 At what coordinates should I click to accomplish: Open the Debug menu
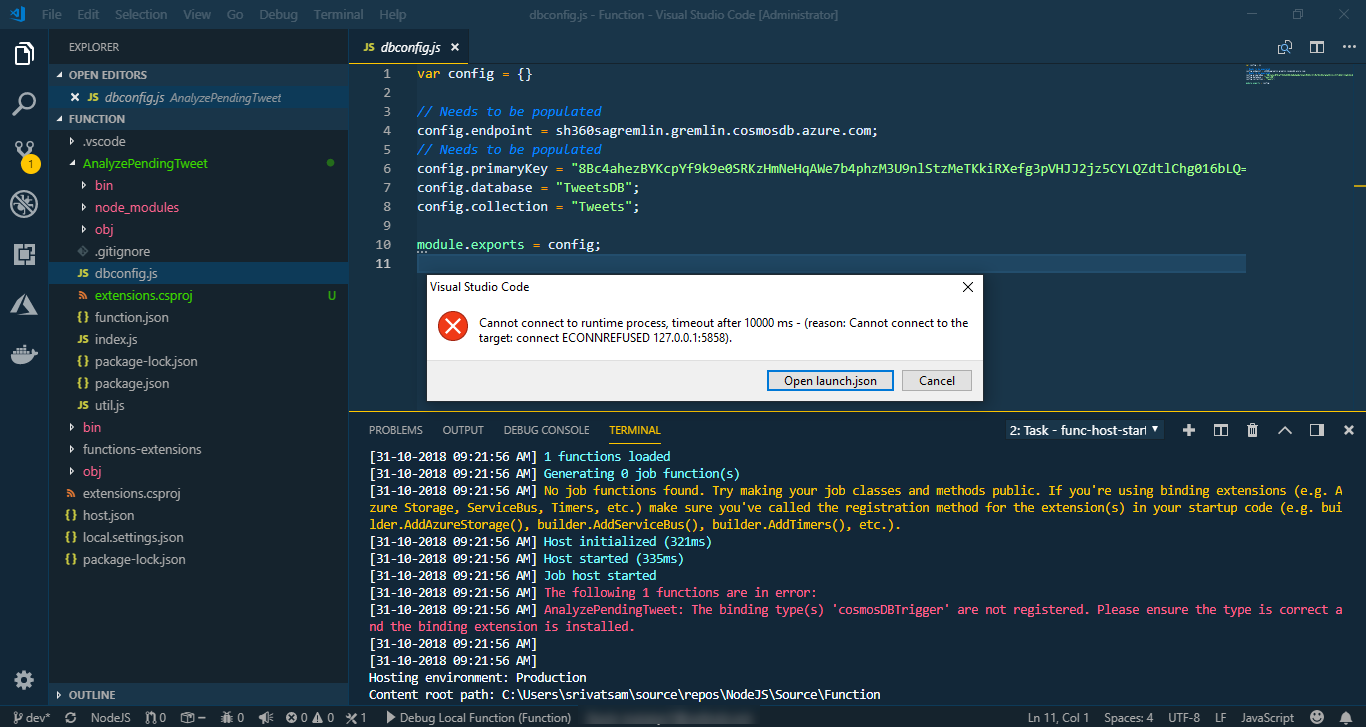(x=278, y=14)
